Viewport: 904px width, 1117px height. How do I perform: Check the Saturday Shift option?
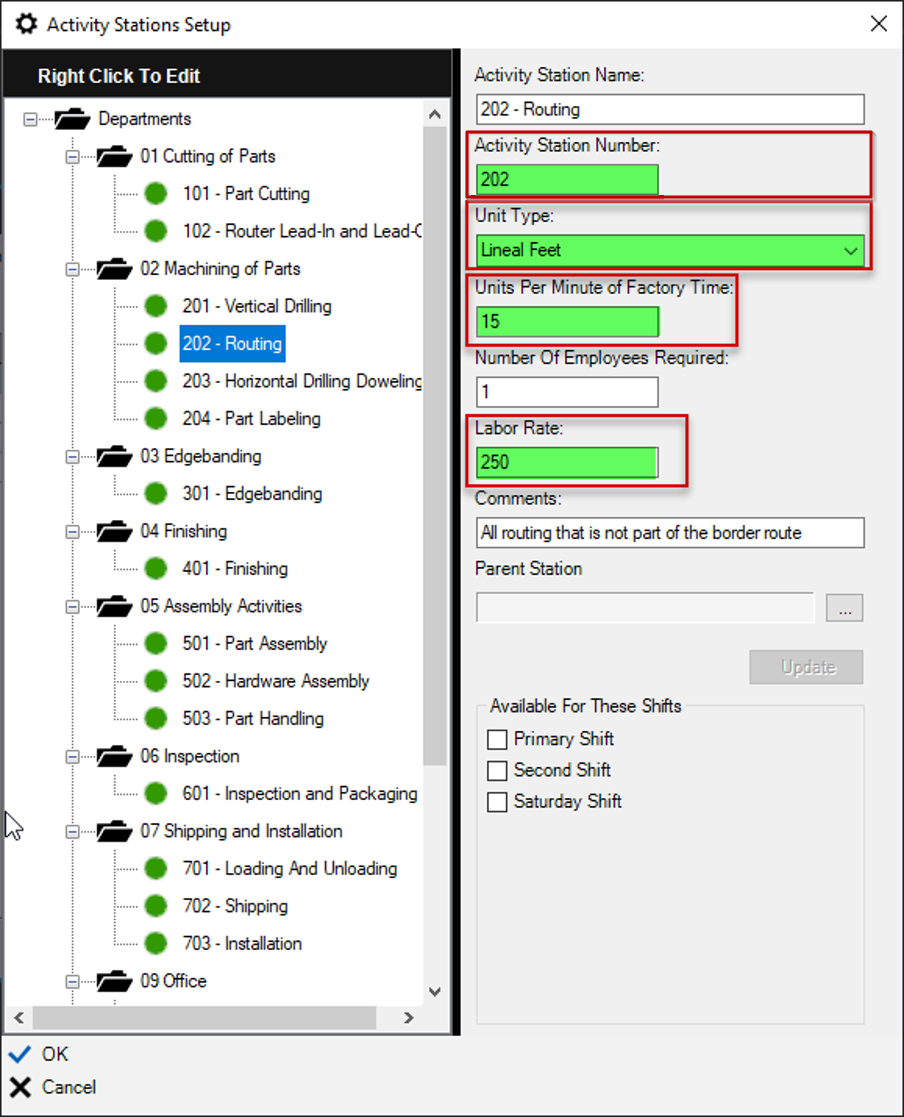point(497,802)
